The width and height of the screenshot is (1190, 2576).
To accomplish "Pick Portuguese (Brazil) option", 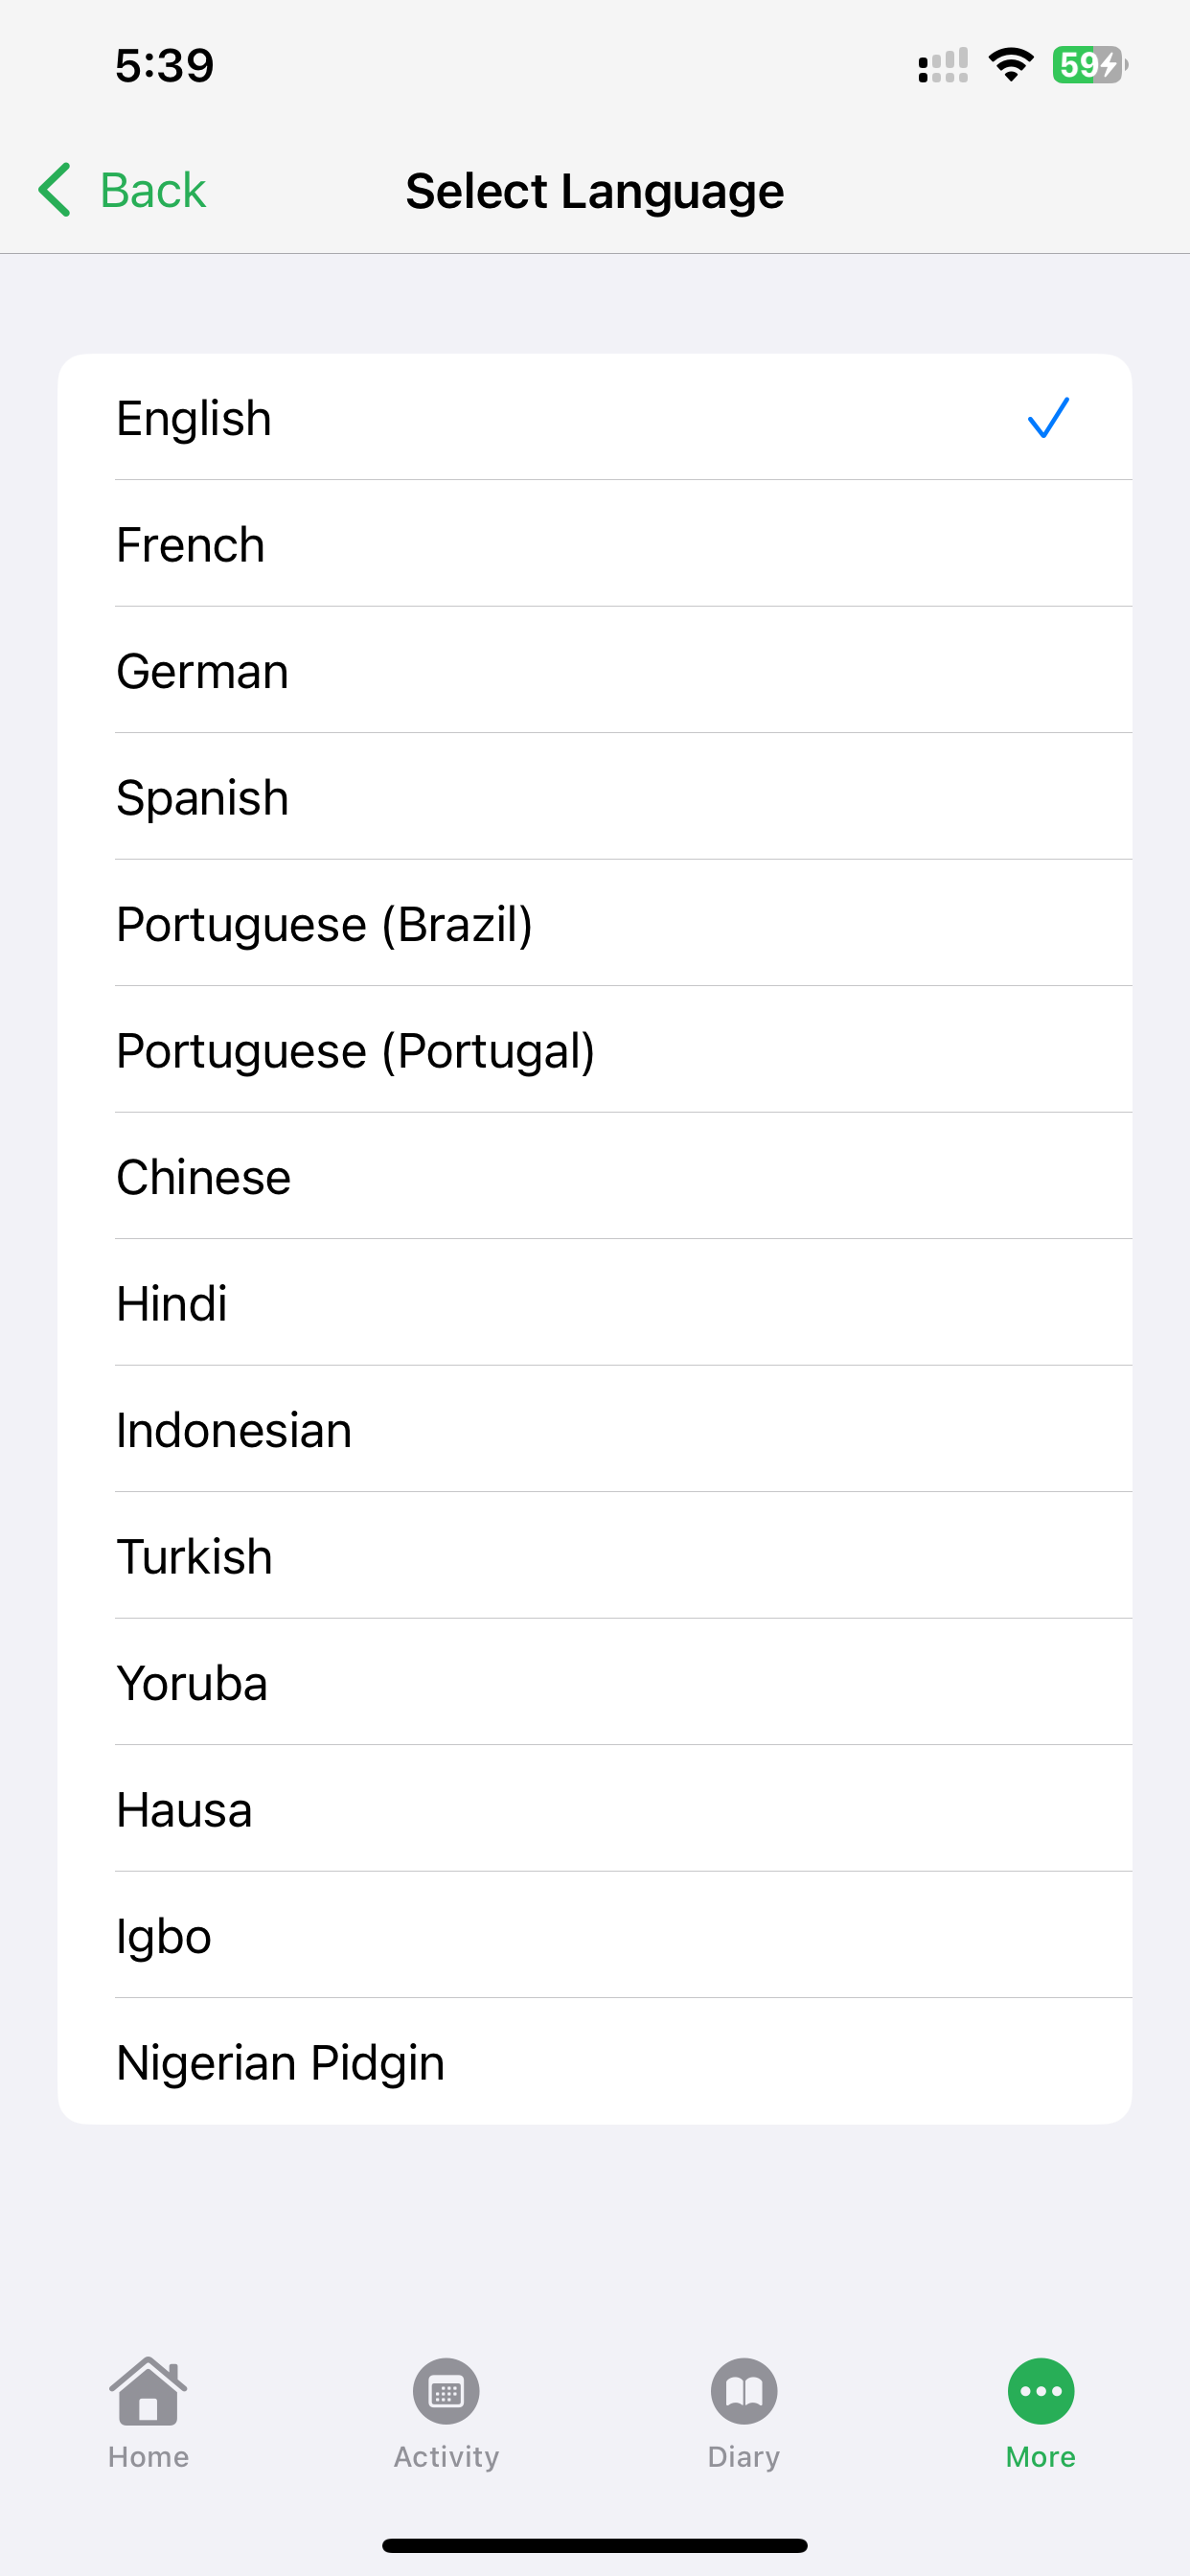I will pos(594,924).
